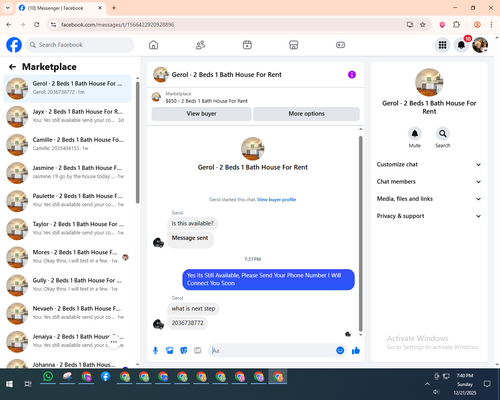Click the More options button
The width and height of the screenshot is (500, 400).
[x=306, y=114]
